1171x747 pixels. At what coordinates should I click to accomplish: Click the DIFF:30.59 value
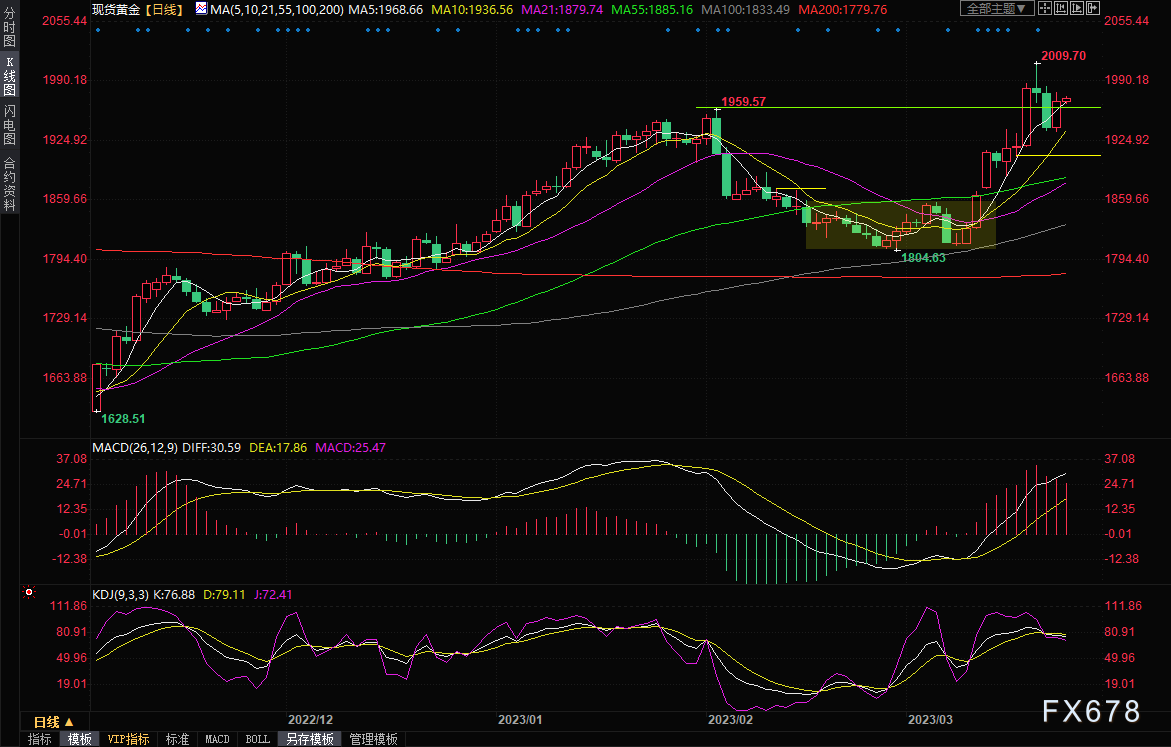(x=211, y=448)
